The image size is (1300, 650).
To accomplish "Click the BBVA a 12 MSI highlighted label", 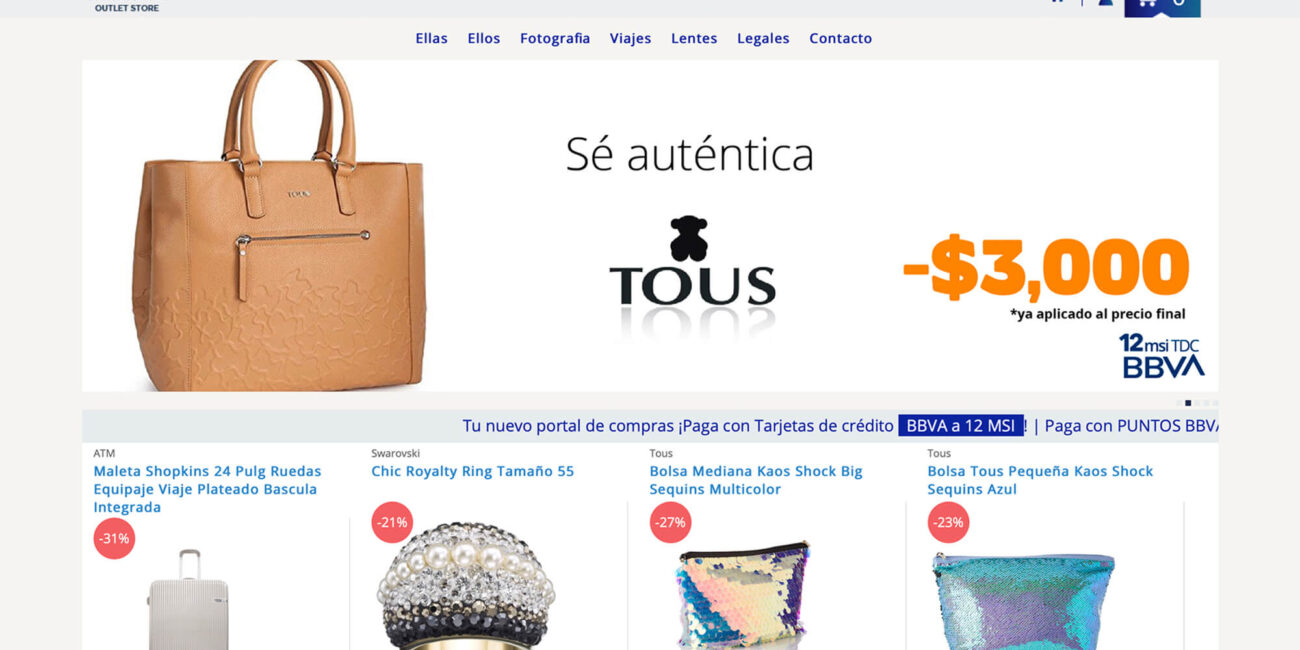I will pyautogui.click(x=960, y=426).
